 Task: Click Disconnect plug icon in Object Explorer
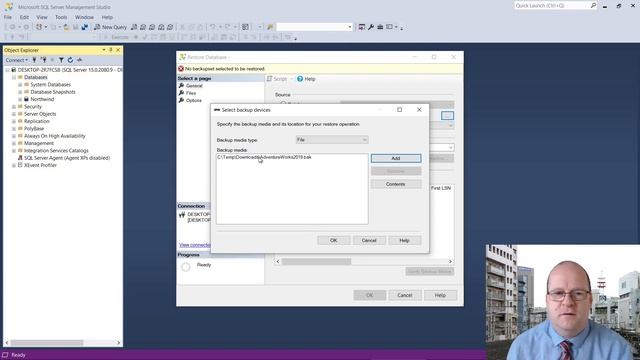(x=43, y=60)
